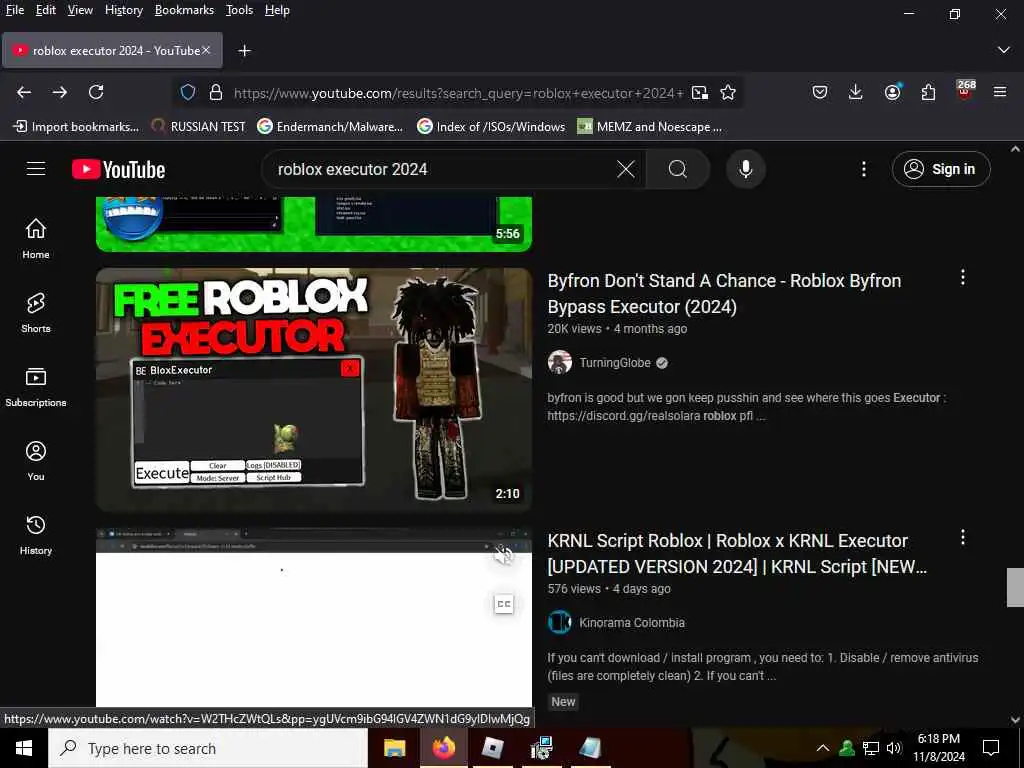The height and width of the screenshot is (768, 1024).
Task: Open File Explorer from the taskbar
Action: point(394,748)
